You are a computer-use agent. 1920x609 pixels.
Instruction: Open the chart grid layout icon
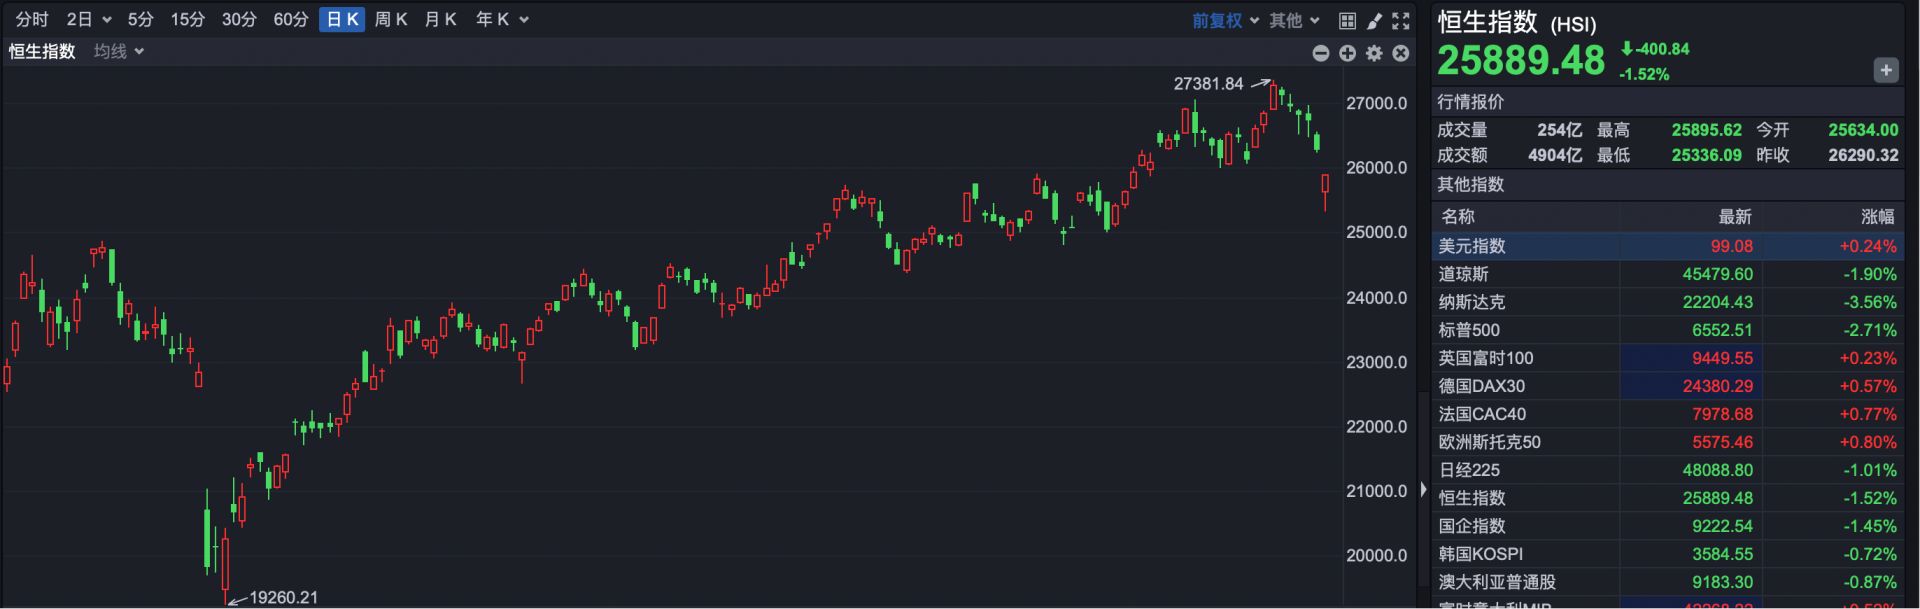[1347, 20]
